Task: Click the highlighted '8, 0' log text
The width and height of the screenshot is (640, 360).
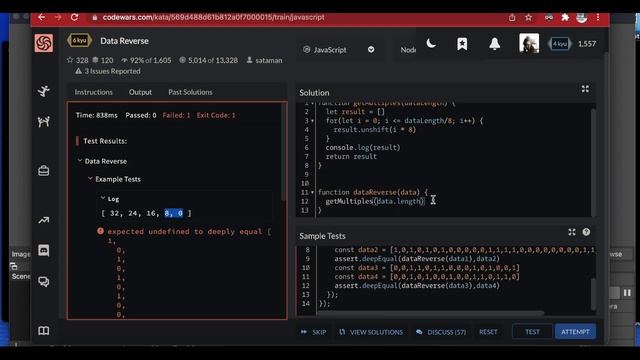Action: [x=173, y=213]
